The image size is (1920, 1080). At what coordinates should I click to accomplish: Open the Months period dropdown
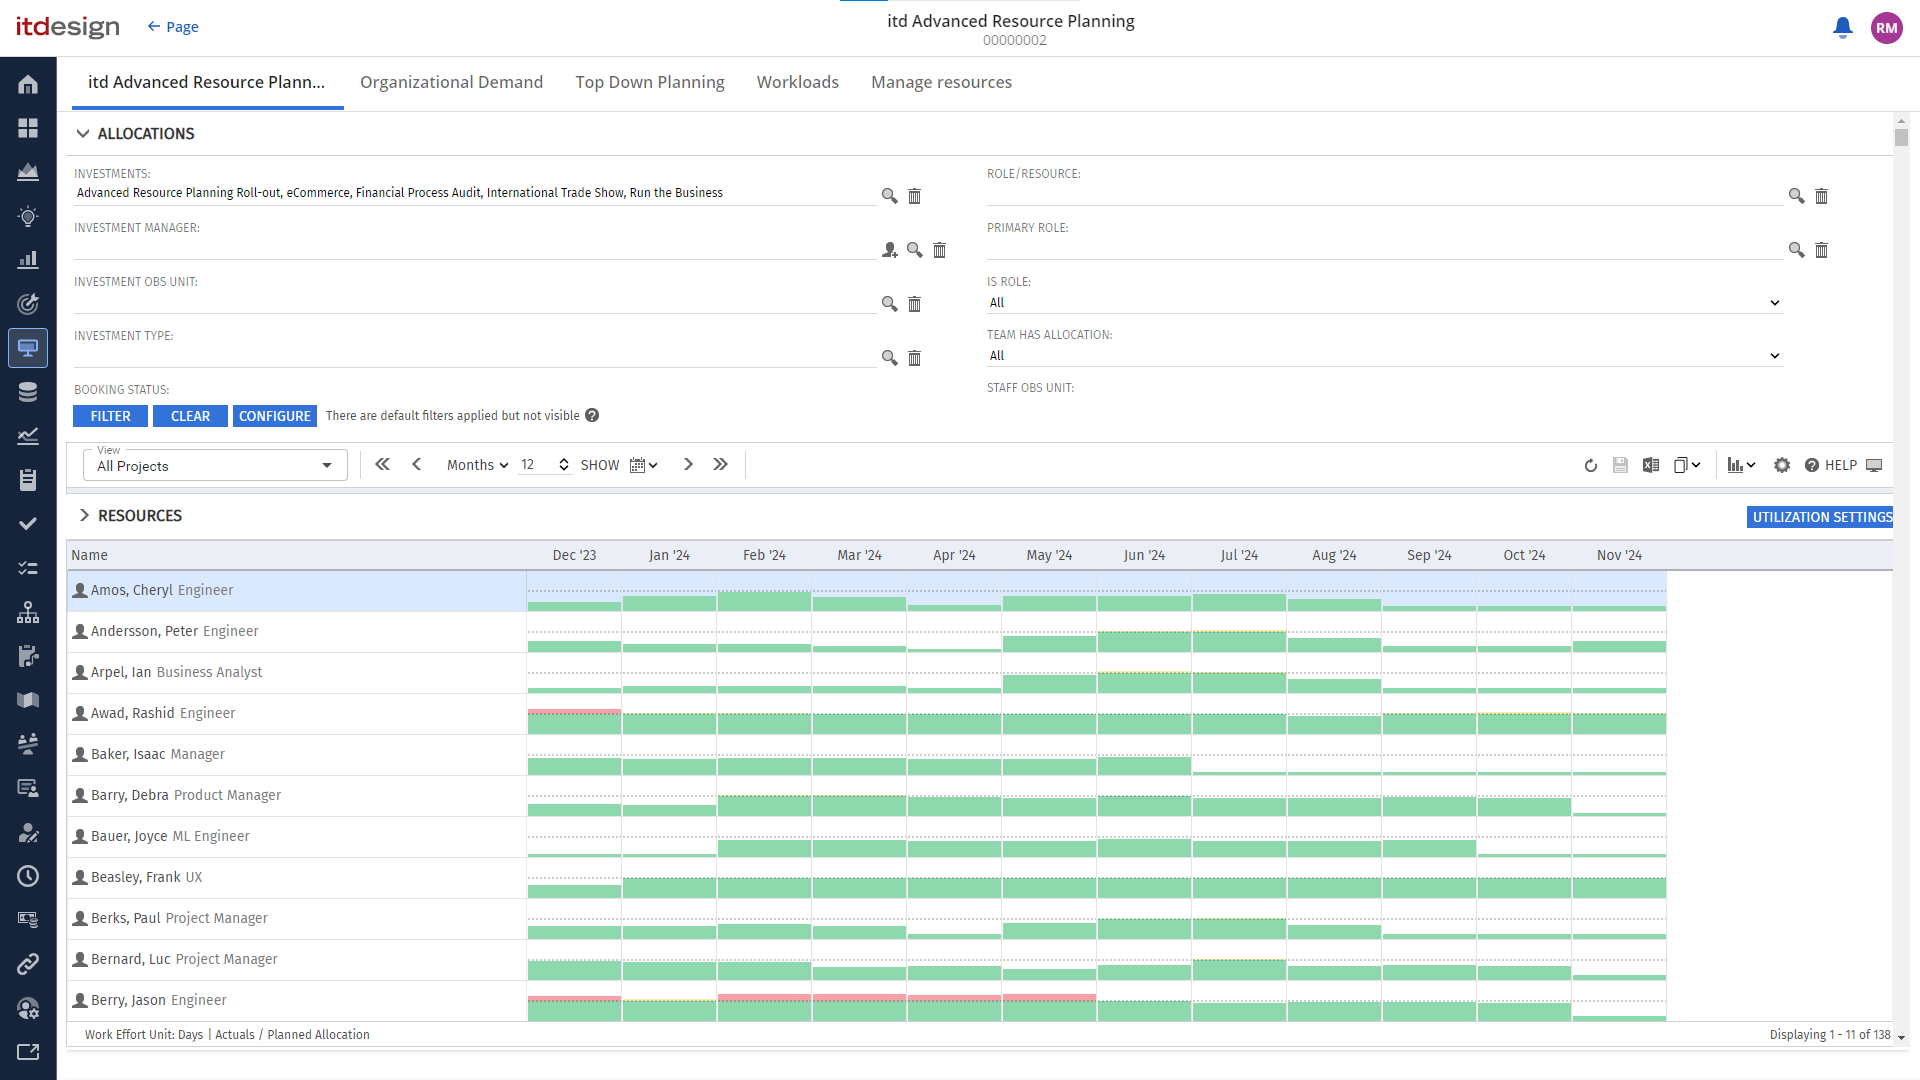[x=477, y=465]
